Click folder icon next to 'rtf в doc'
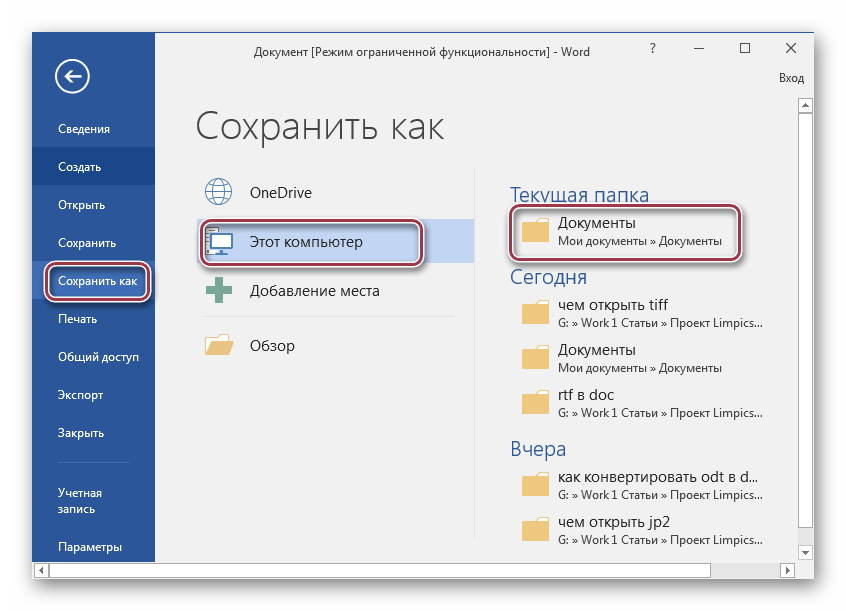This screenshot has width=846, height=611. [x=536, y=402]
